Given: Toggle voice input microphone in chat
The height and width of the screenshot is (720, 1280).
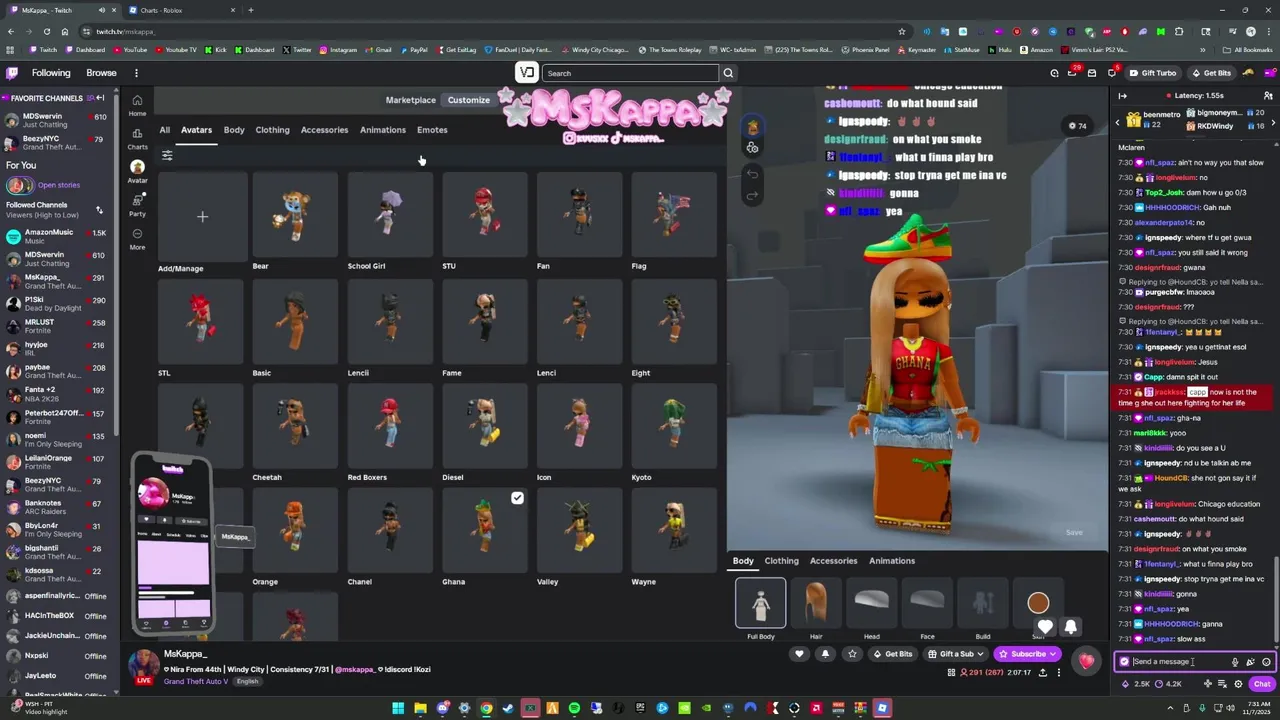Looking at the screenshot, I should point(1235,662).
